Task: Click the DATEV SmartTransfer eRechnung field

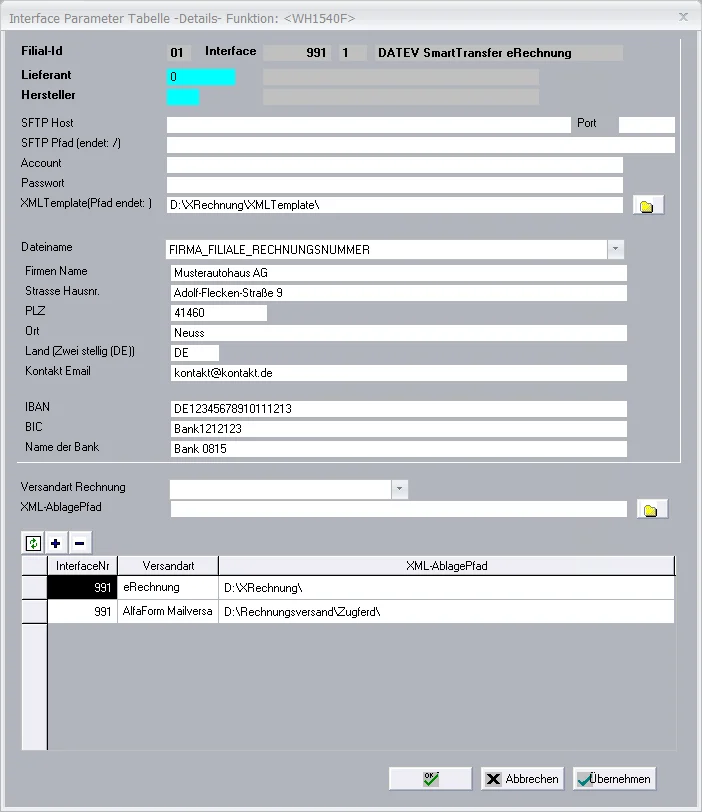Action: click(499, 53)
